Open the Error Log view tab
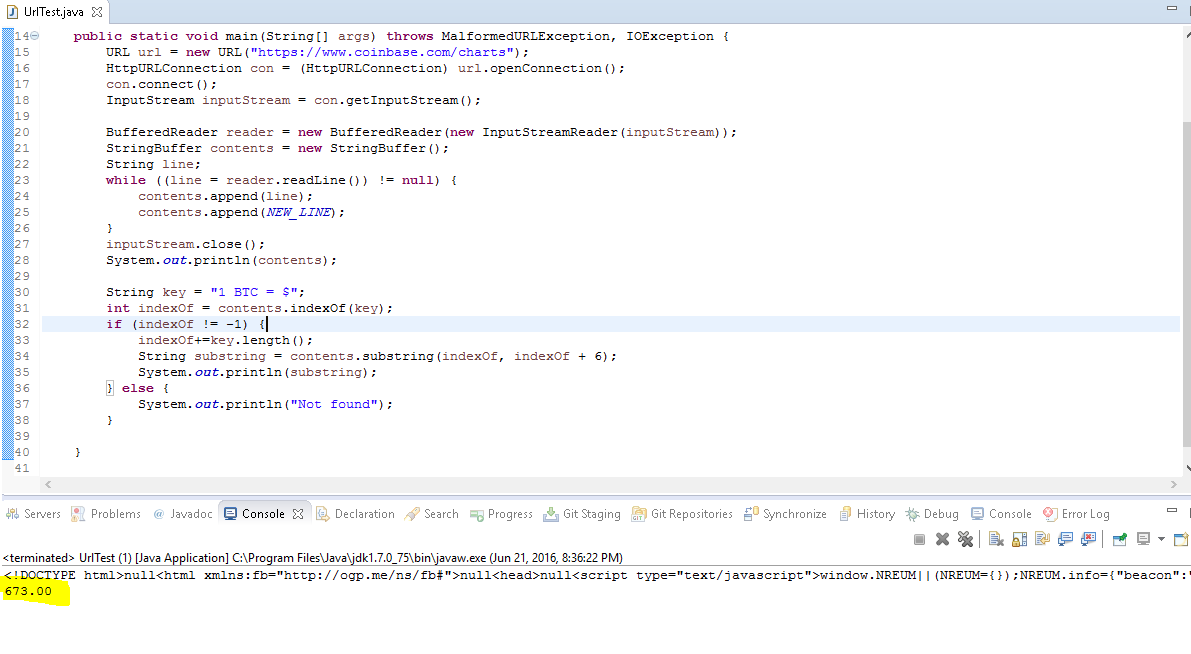The width and height of the screenshot is (1191, 654). [x=1076, y=514]
